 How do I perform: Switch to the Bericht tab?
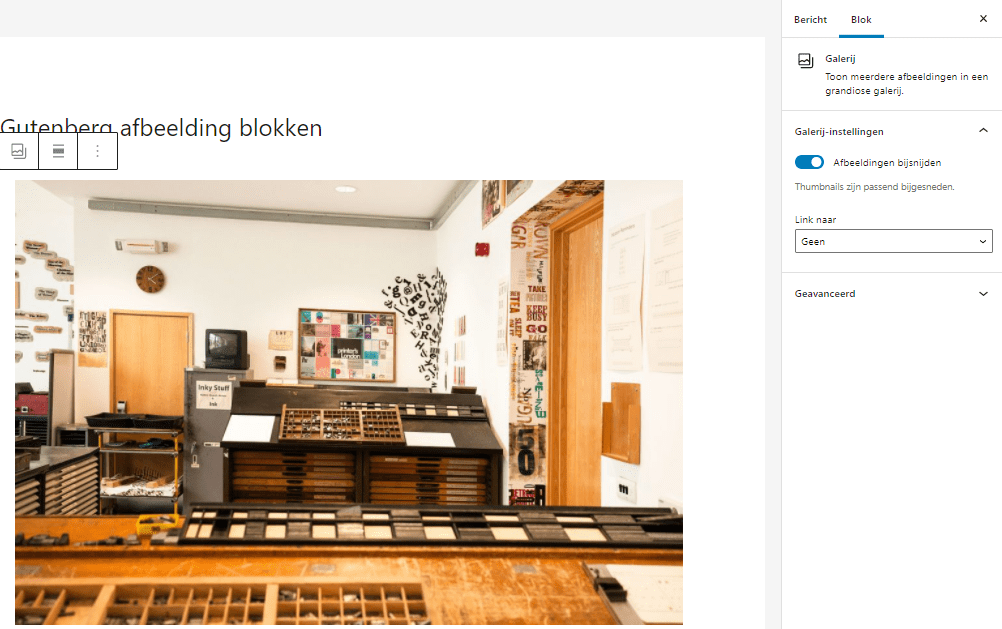pyautogui.click(x=810, y=20)
